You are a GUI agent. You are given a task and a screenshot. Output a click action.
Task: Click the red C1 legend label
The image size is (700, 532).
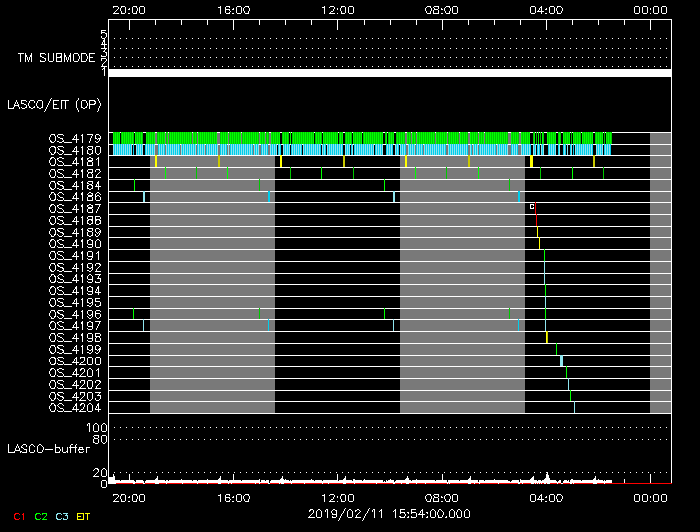pyautogui.click(x=17, y=516)
